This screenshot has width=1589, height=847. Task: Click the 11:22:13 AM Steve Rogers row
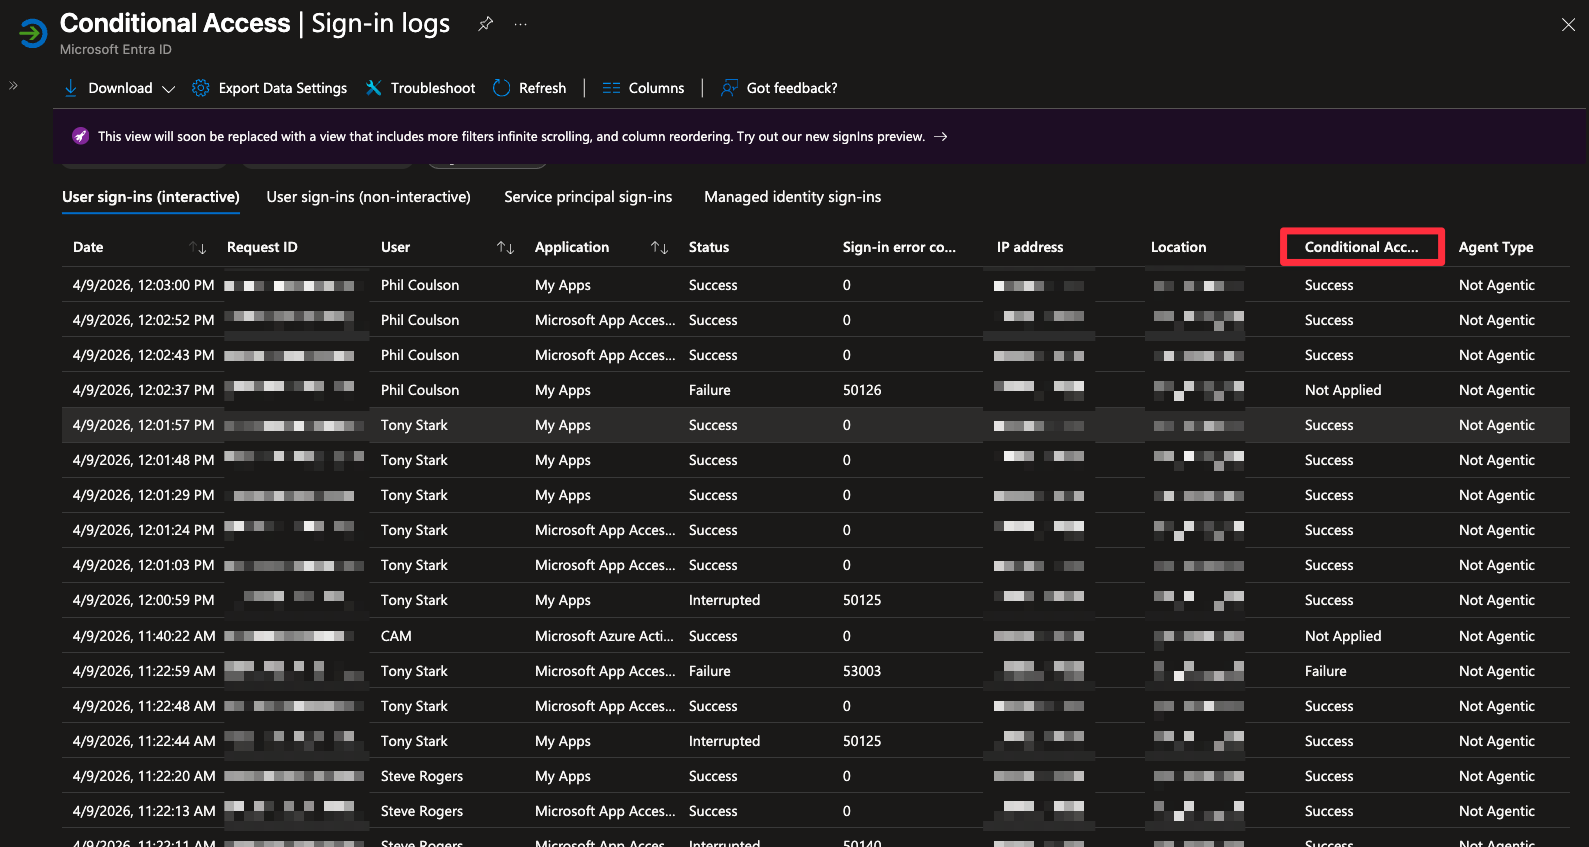[x=815, y=811]
